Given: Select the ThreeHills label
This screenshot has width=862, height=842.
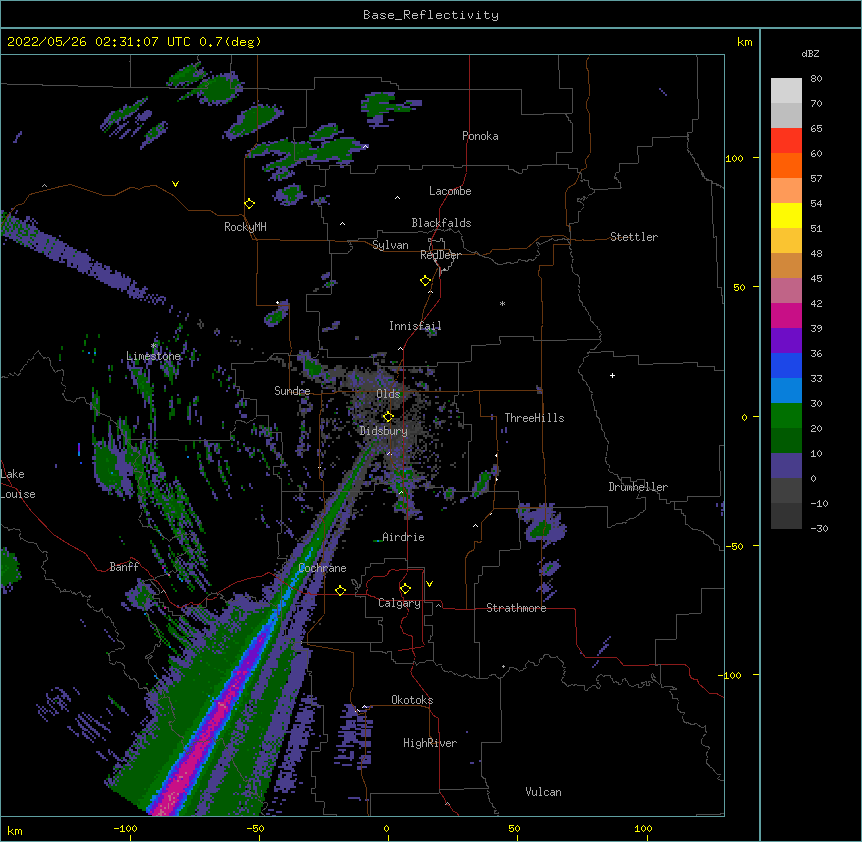Looking at the screenshot, I should point(534,418).
